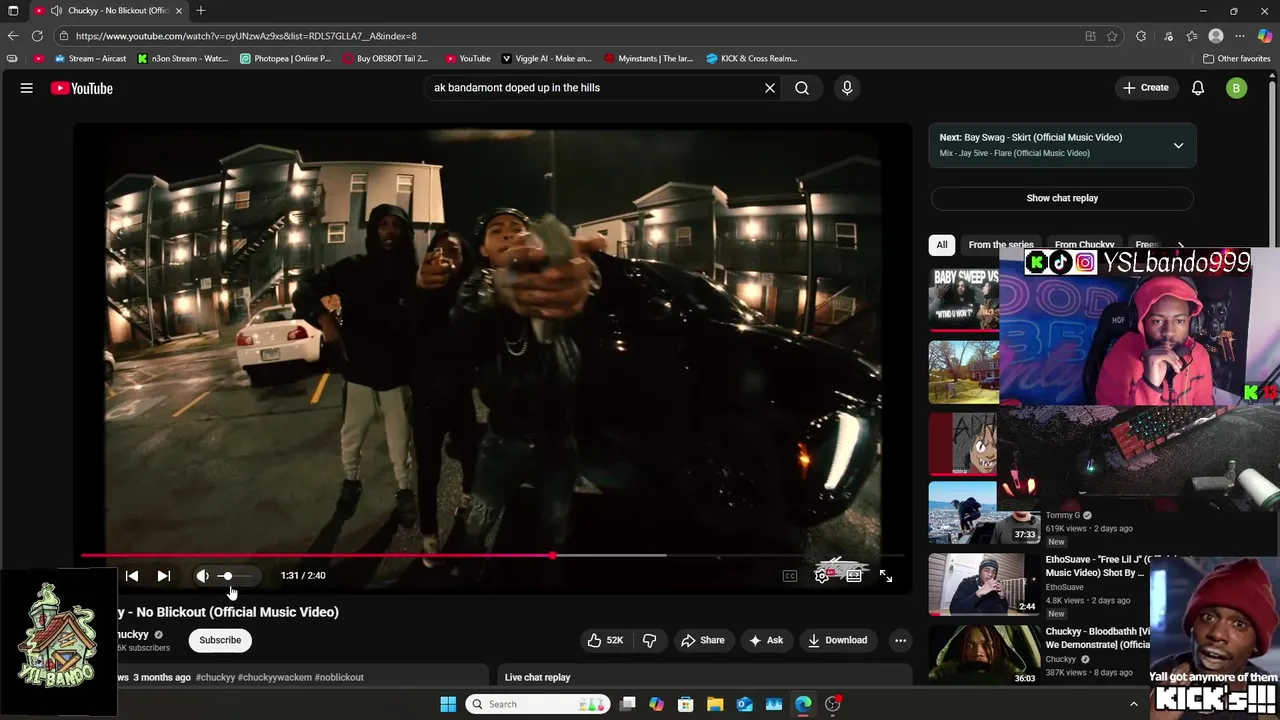The image size is (1280, 720).
Task: Open YouTube notifications bell
Action: [x=1198, y=88]
